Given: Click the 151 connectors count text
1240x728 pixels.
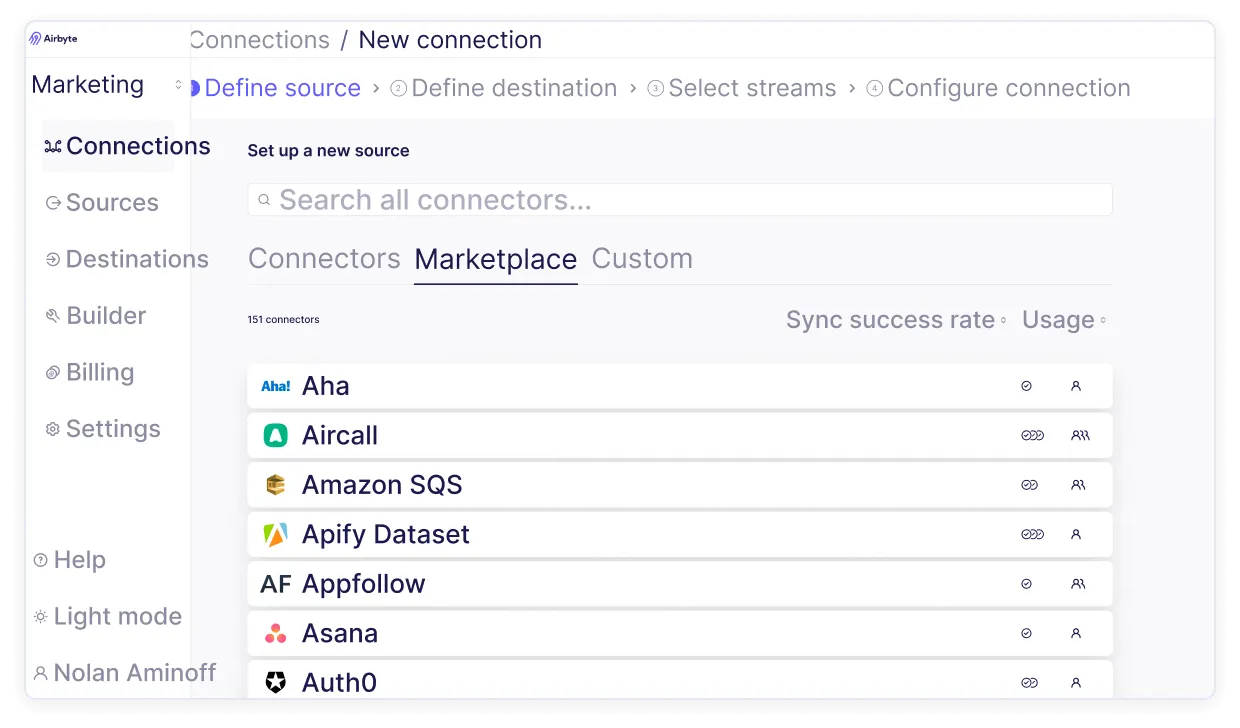Looking at the screenshot, I should tap(284, 320).
